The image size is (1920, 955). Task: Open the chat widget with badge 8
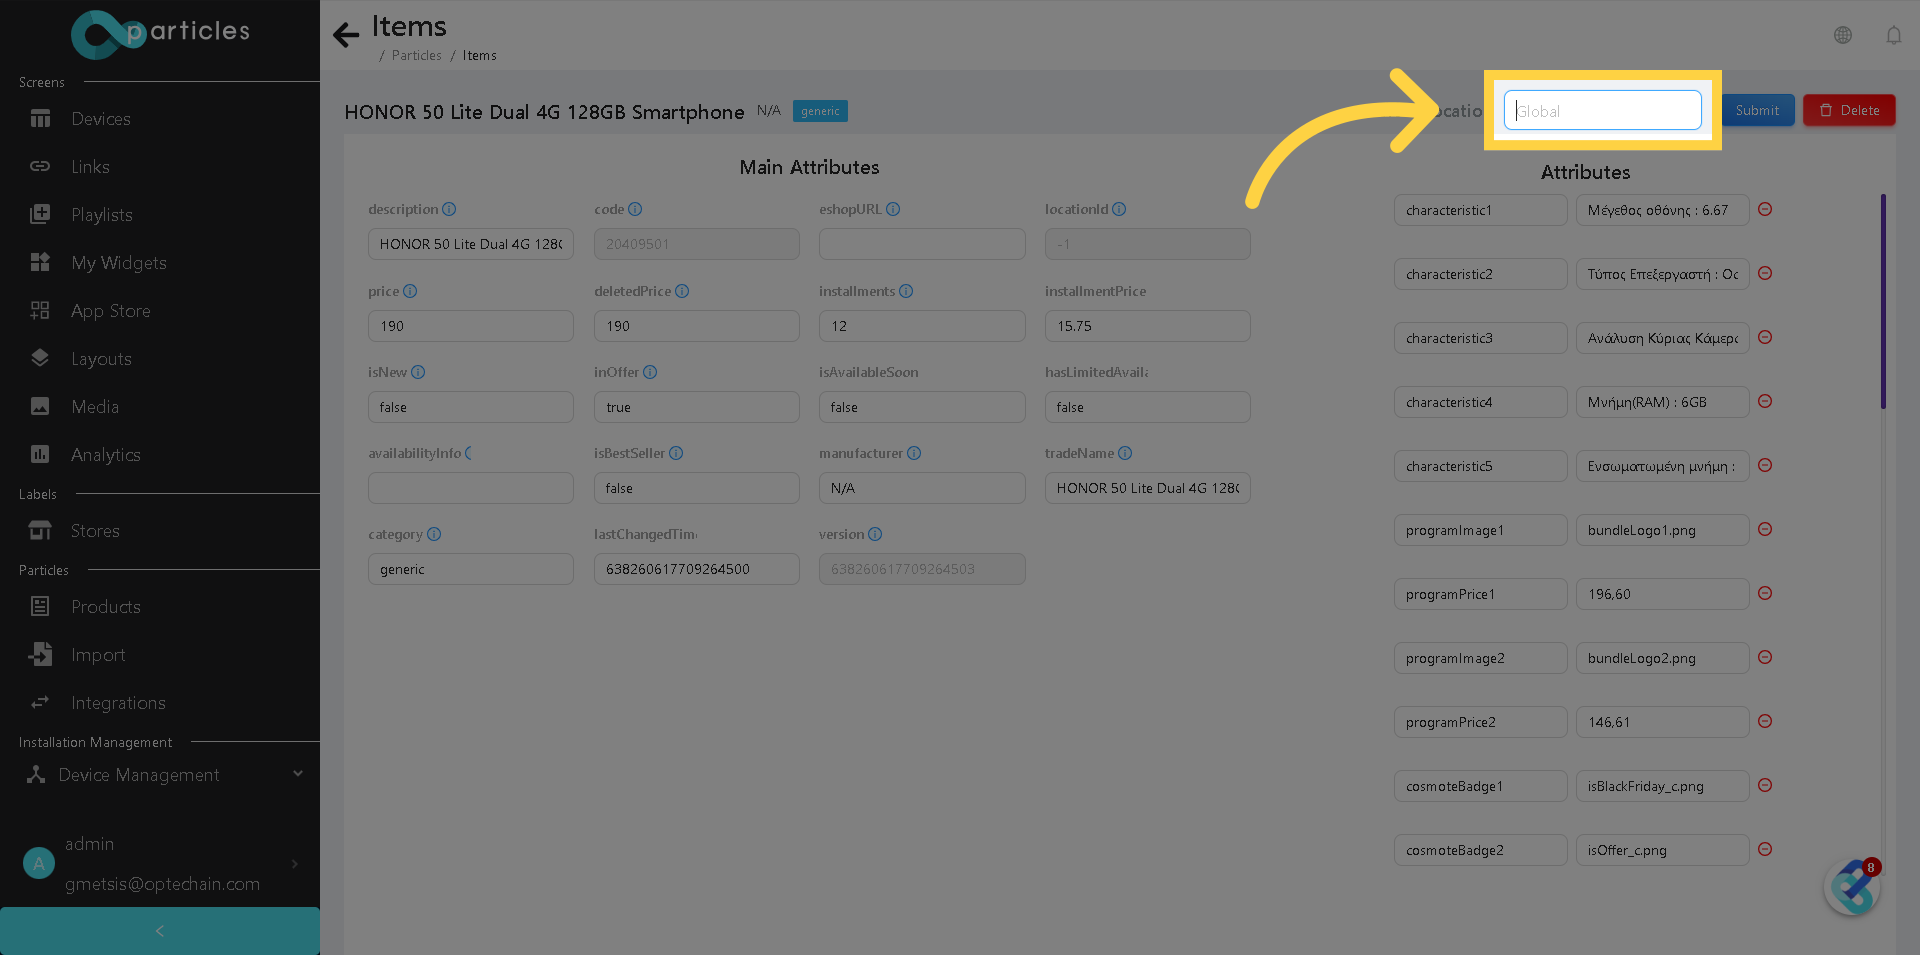(x=1852, y=887)
